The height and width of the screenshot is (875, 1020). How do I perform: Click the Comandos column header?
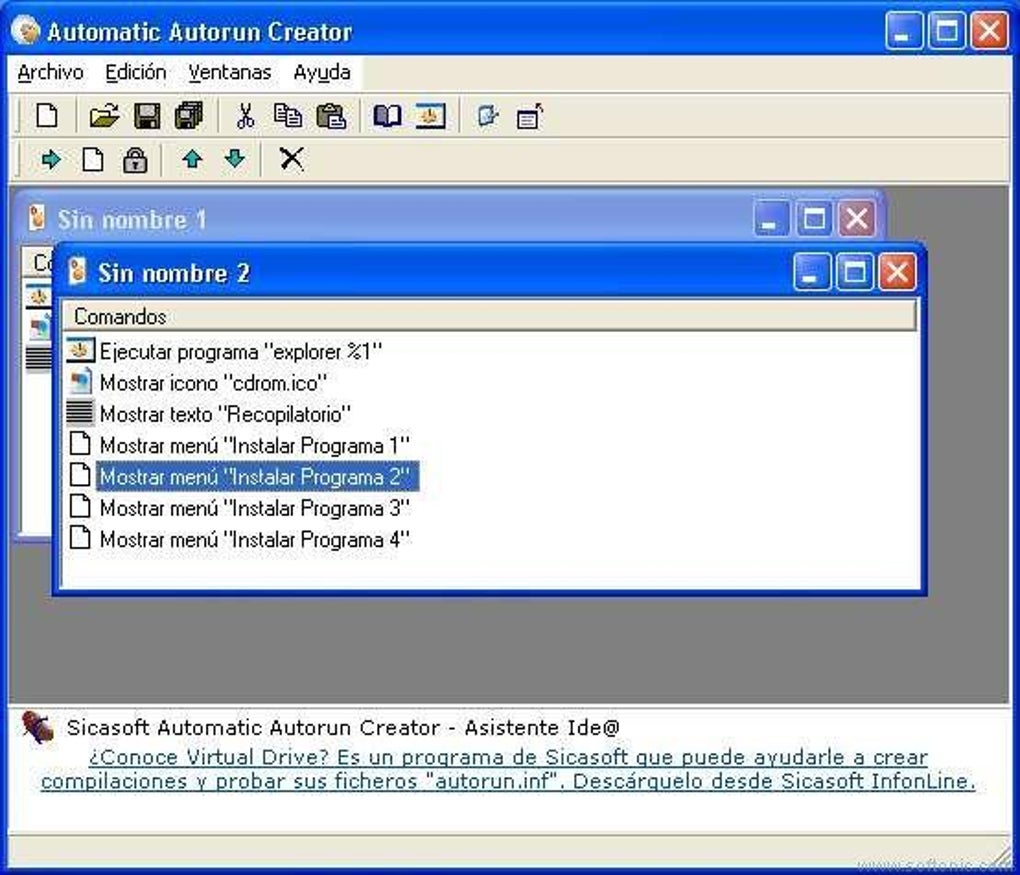[490, 316]
